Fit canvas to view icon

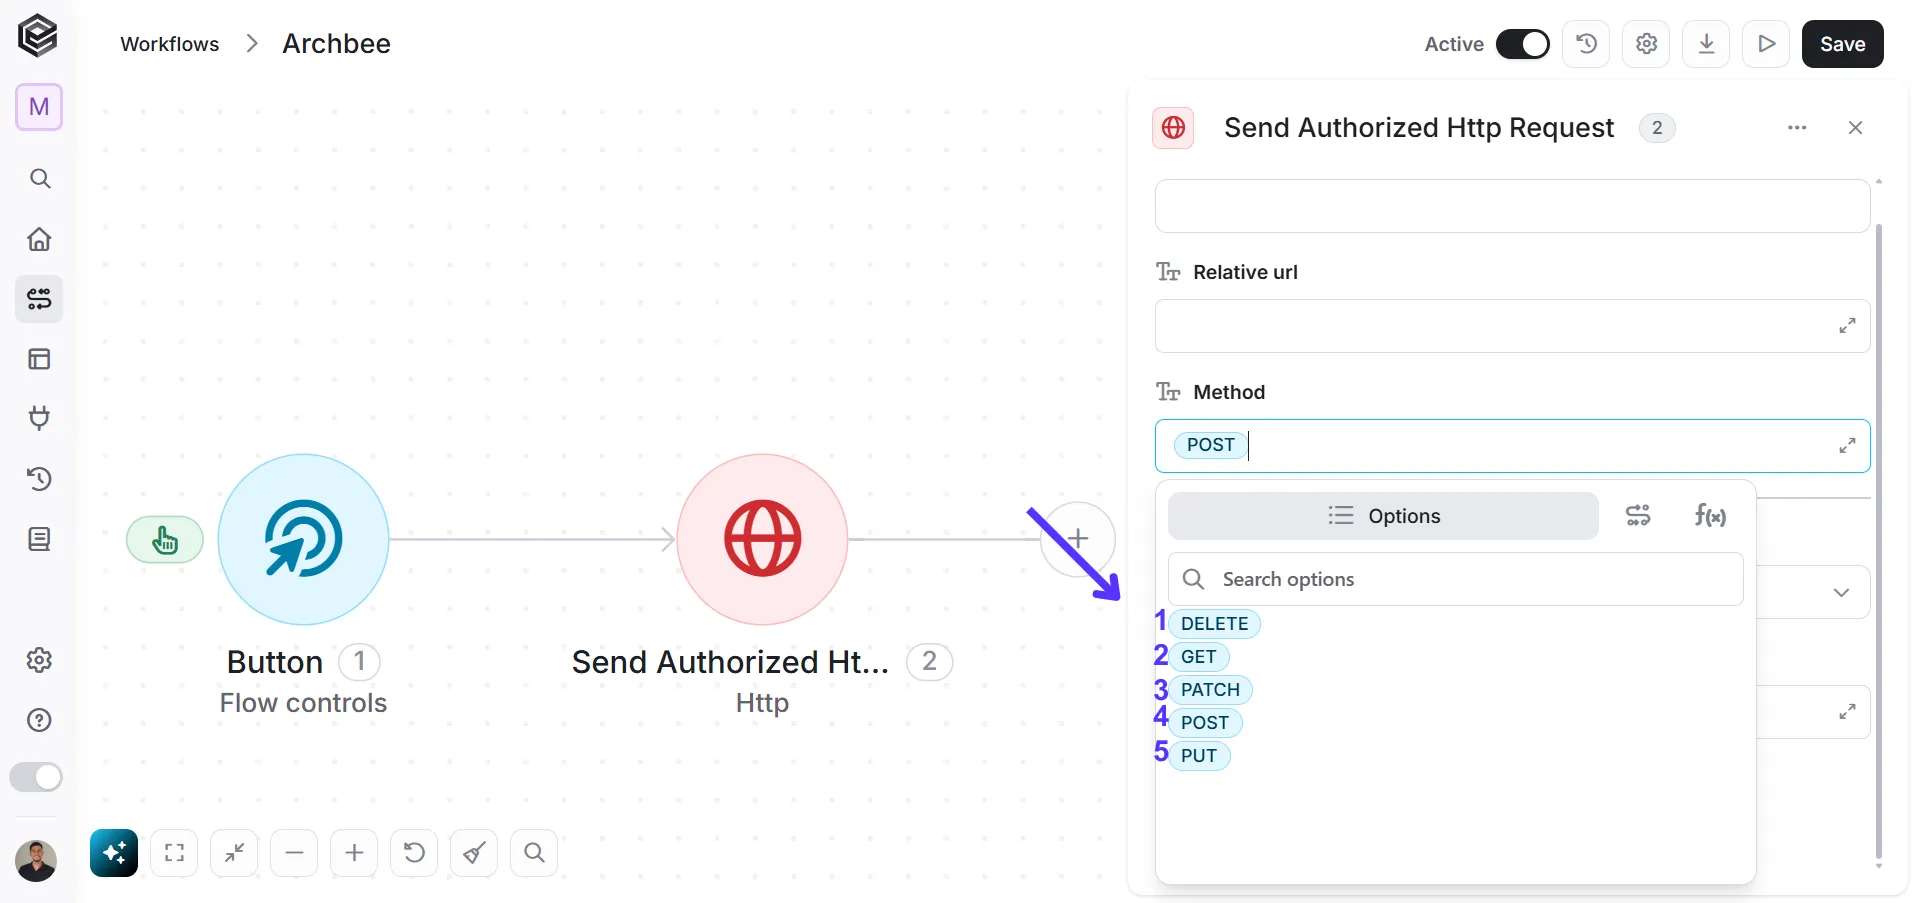(x=174, y=853)
